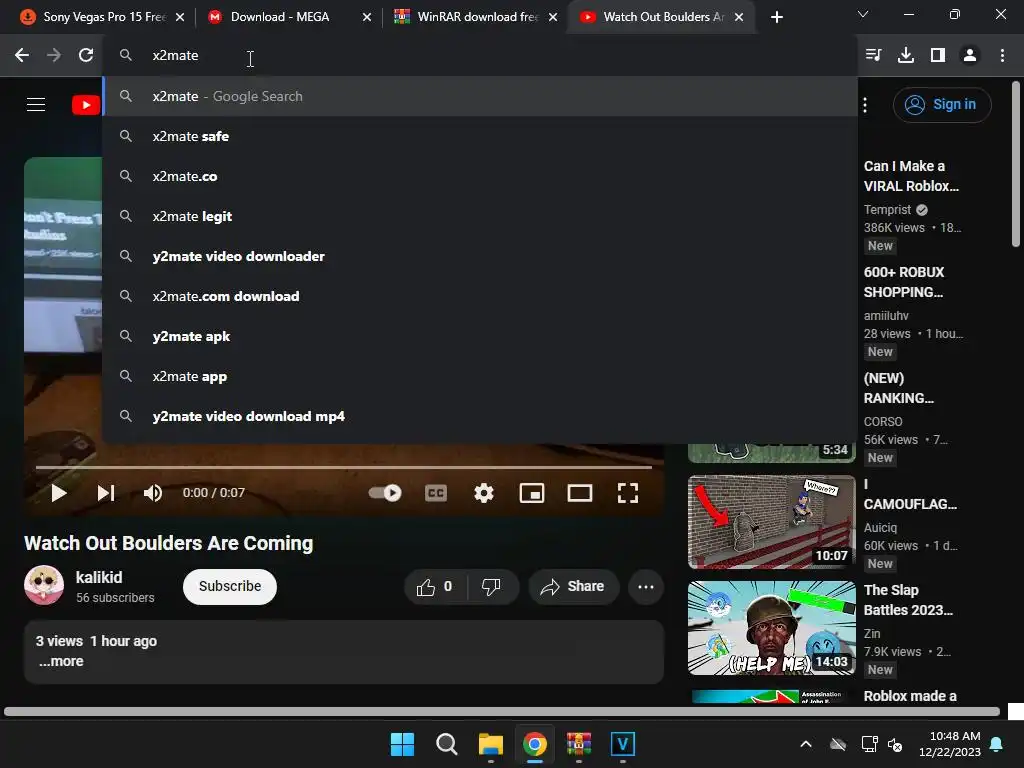Open the video settings gear

click(x=484, y=493)
